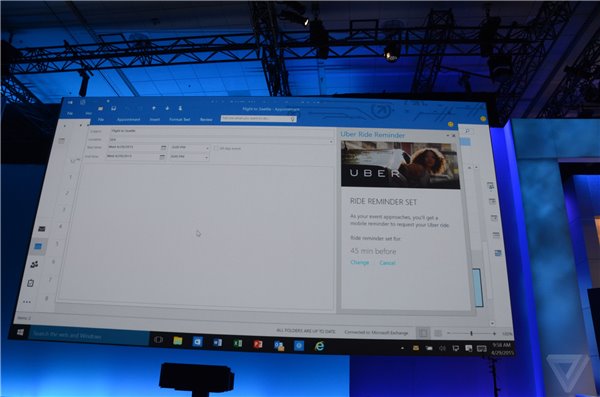
Task: Adjust the zoom slider in status bar
Action: pyautogui.click(x=471, y=333)
